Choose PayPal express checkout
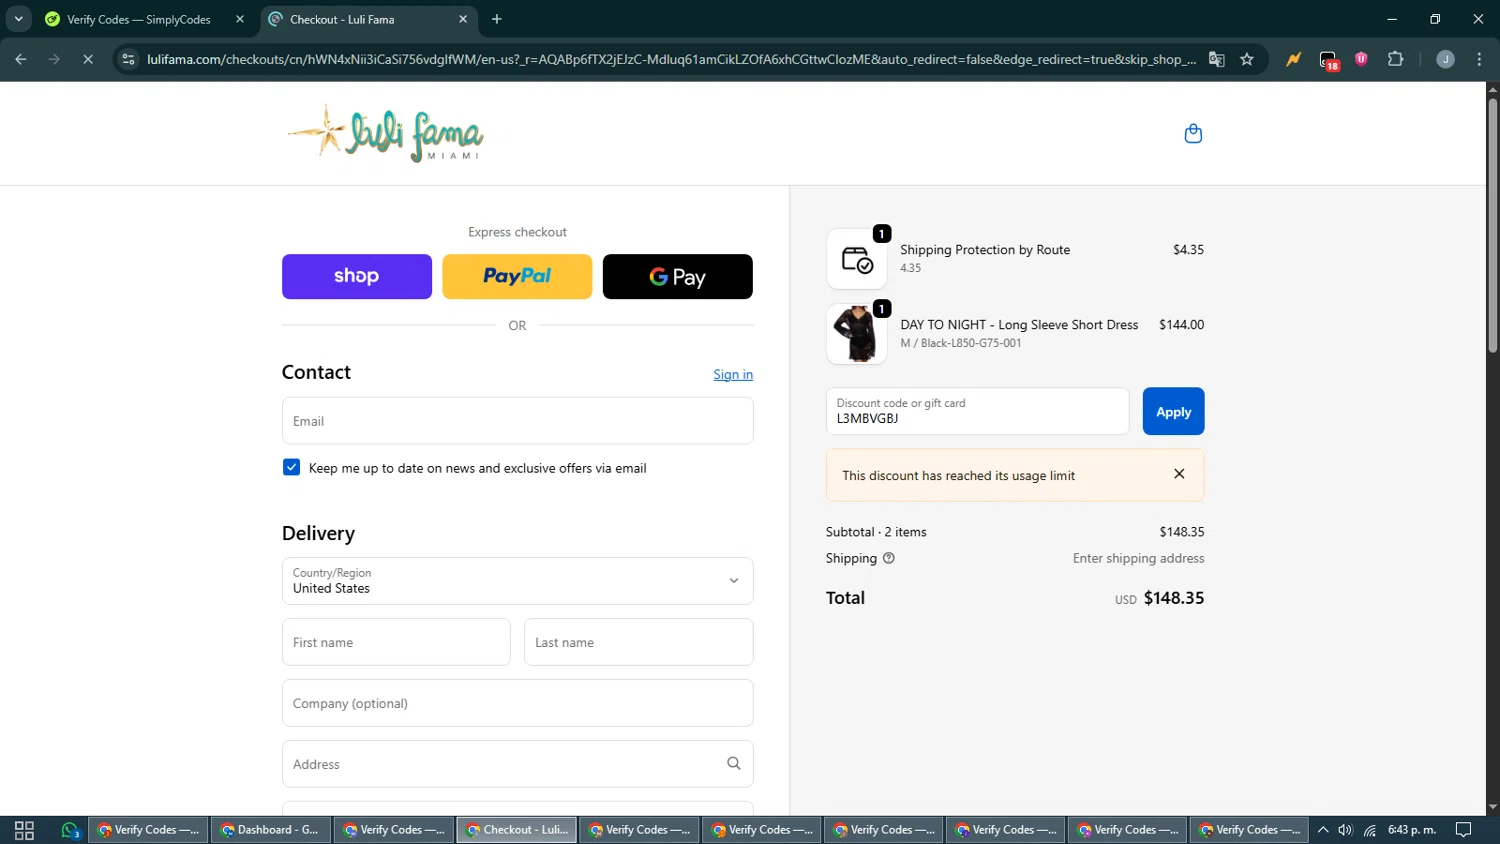Image resolution: width=1500 pixels, height=844 pixels. point(517,276)
